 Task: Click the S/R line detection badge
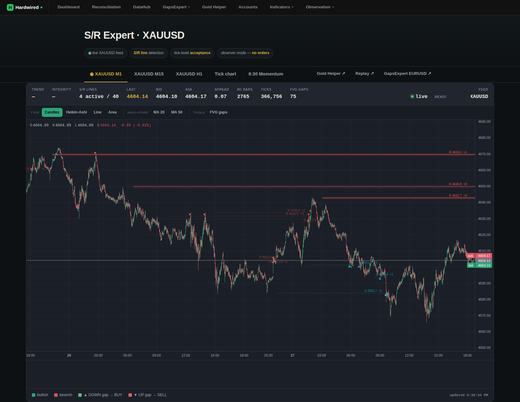point(149,53)
